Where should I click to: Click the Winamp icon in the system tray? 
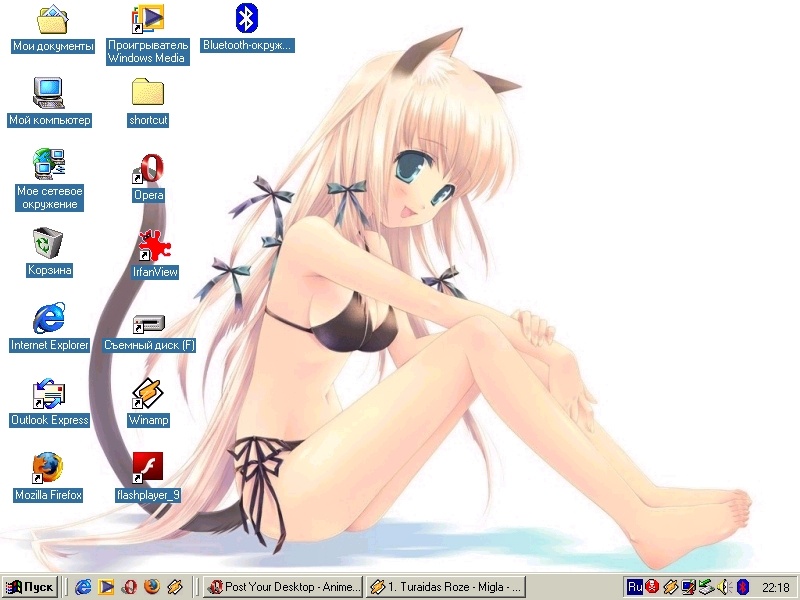670,587
